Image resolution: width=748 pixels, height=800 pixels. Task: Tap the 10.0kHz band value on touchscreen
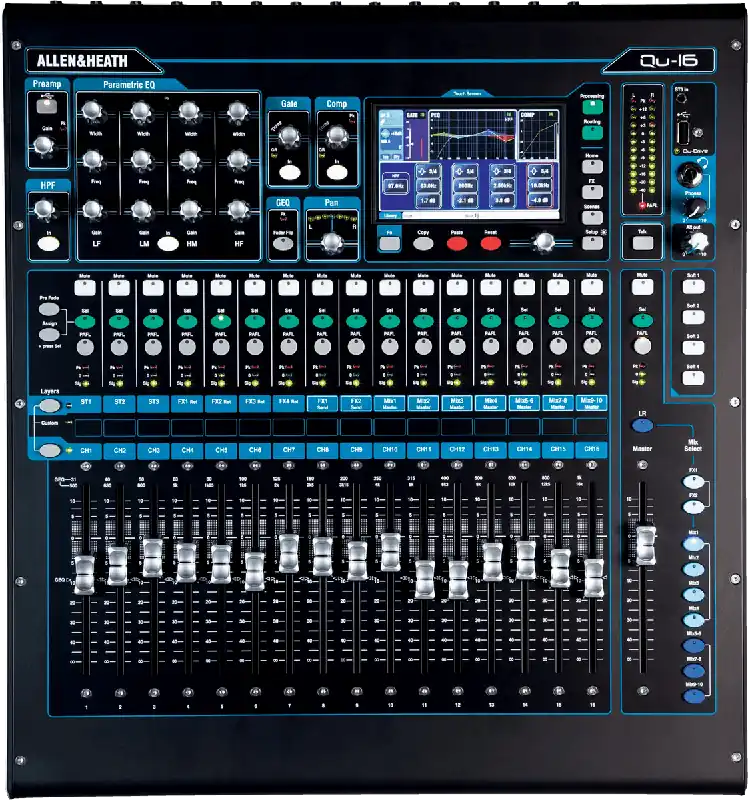[540, 186]
